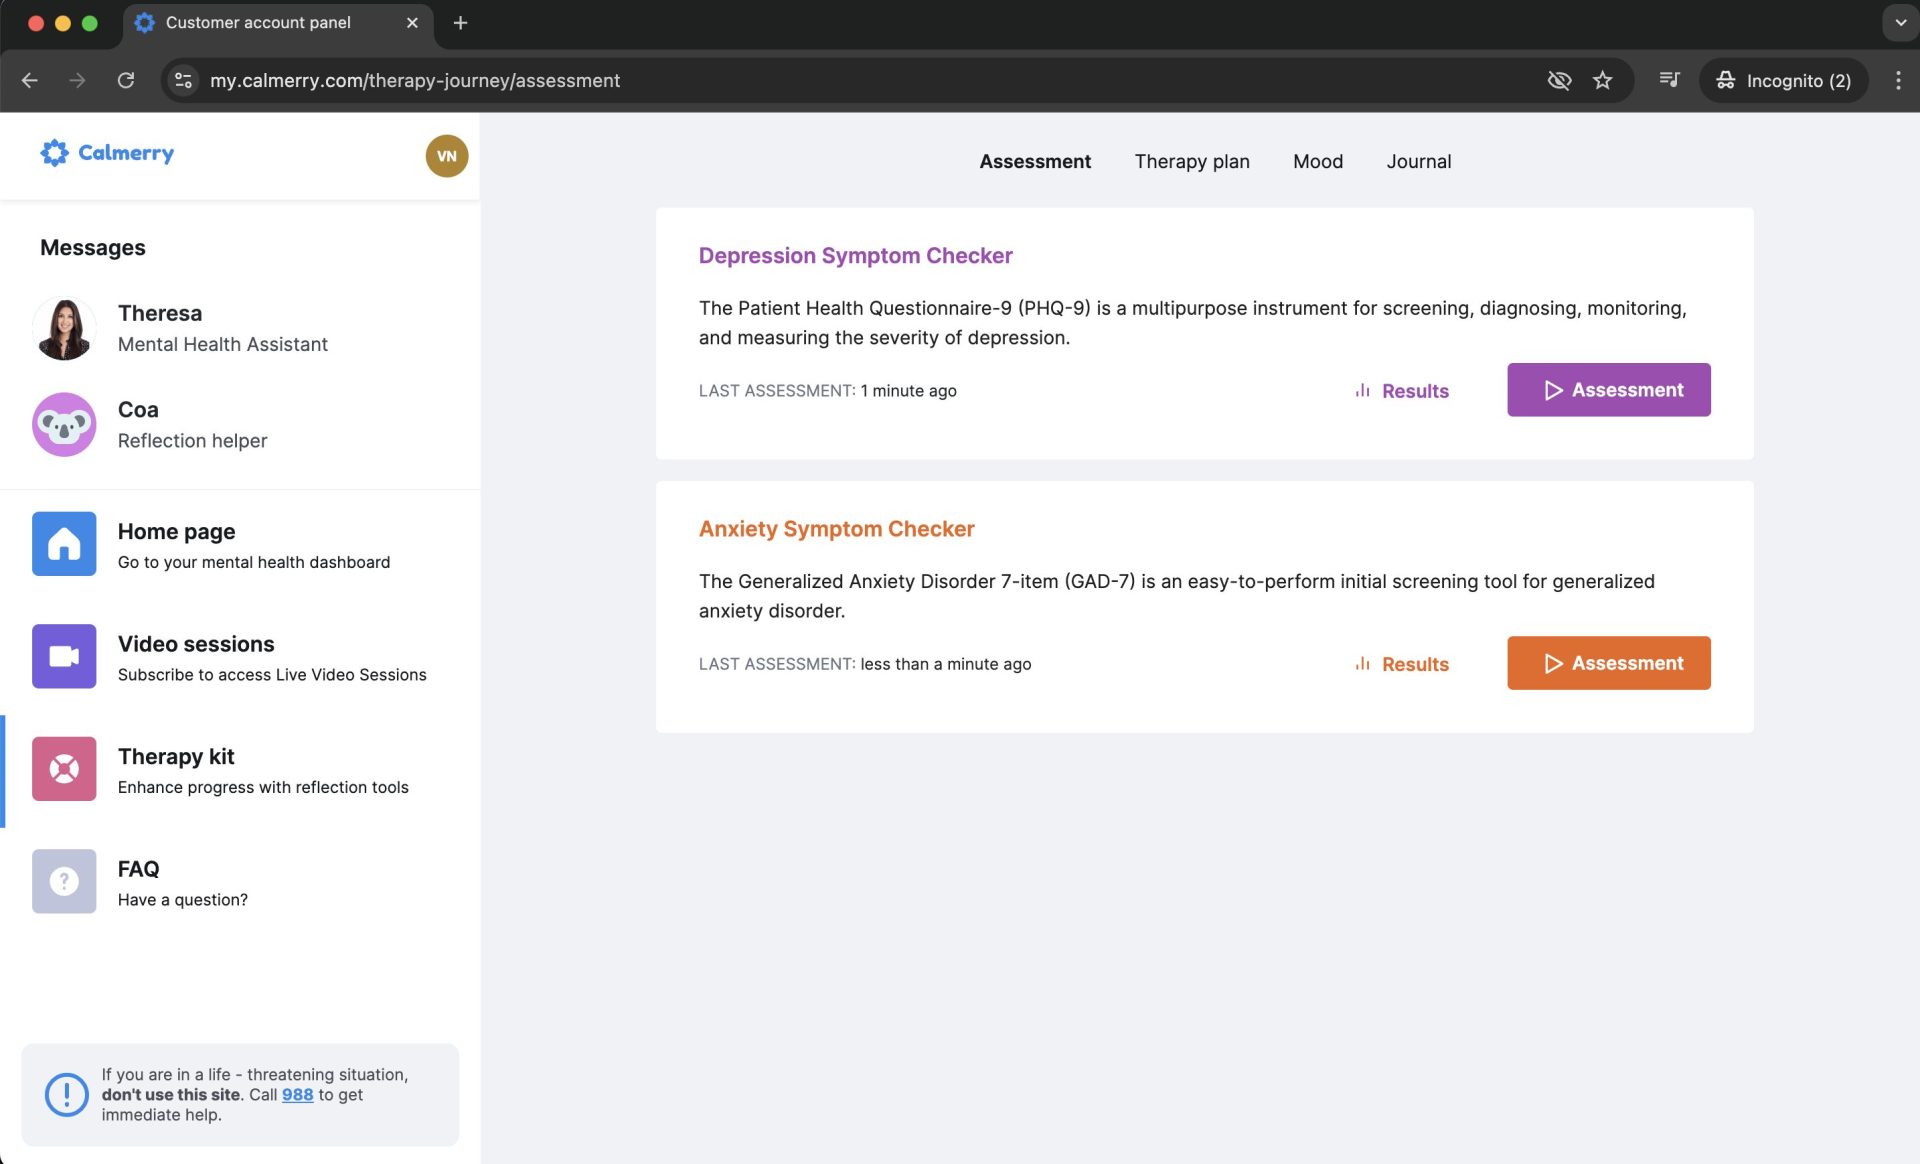Screen dimensions: 1920x1164
Task: Open chat with Coa koala avatar
Action: point(64,425)
